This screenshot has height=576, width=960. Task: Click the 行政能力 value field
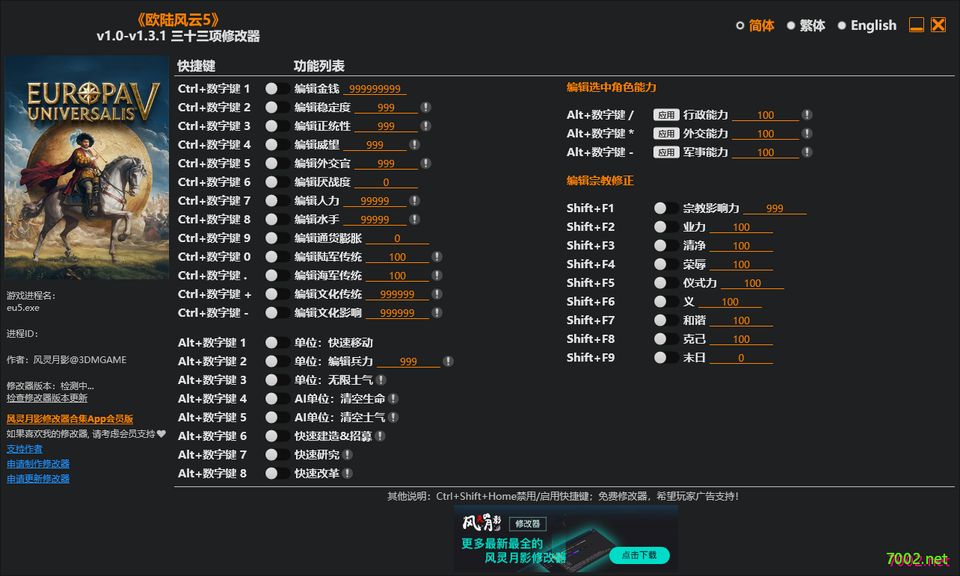tap(765, 115)
